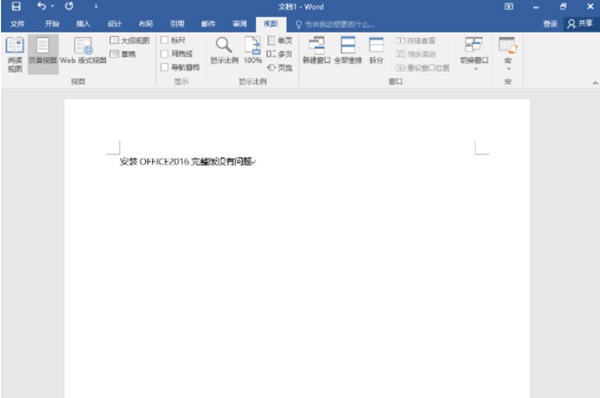Switch to the 审阅 (Review) tab
Image resolution: width=600 pixels, height=398 pixels.
coord(240,24)
